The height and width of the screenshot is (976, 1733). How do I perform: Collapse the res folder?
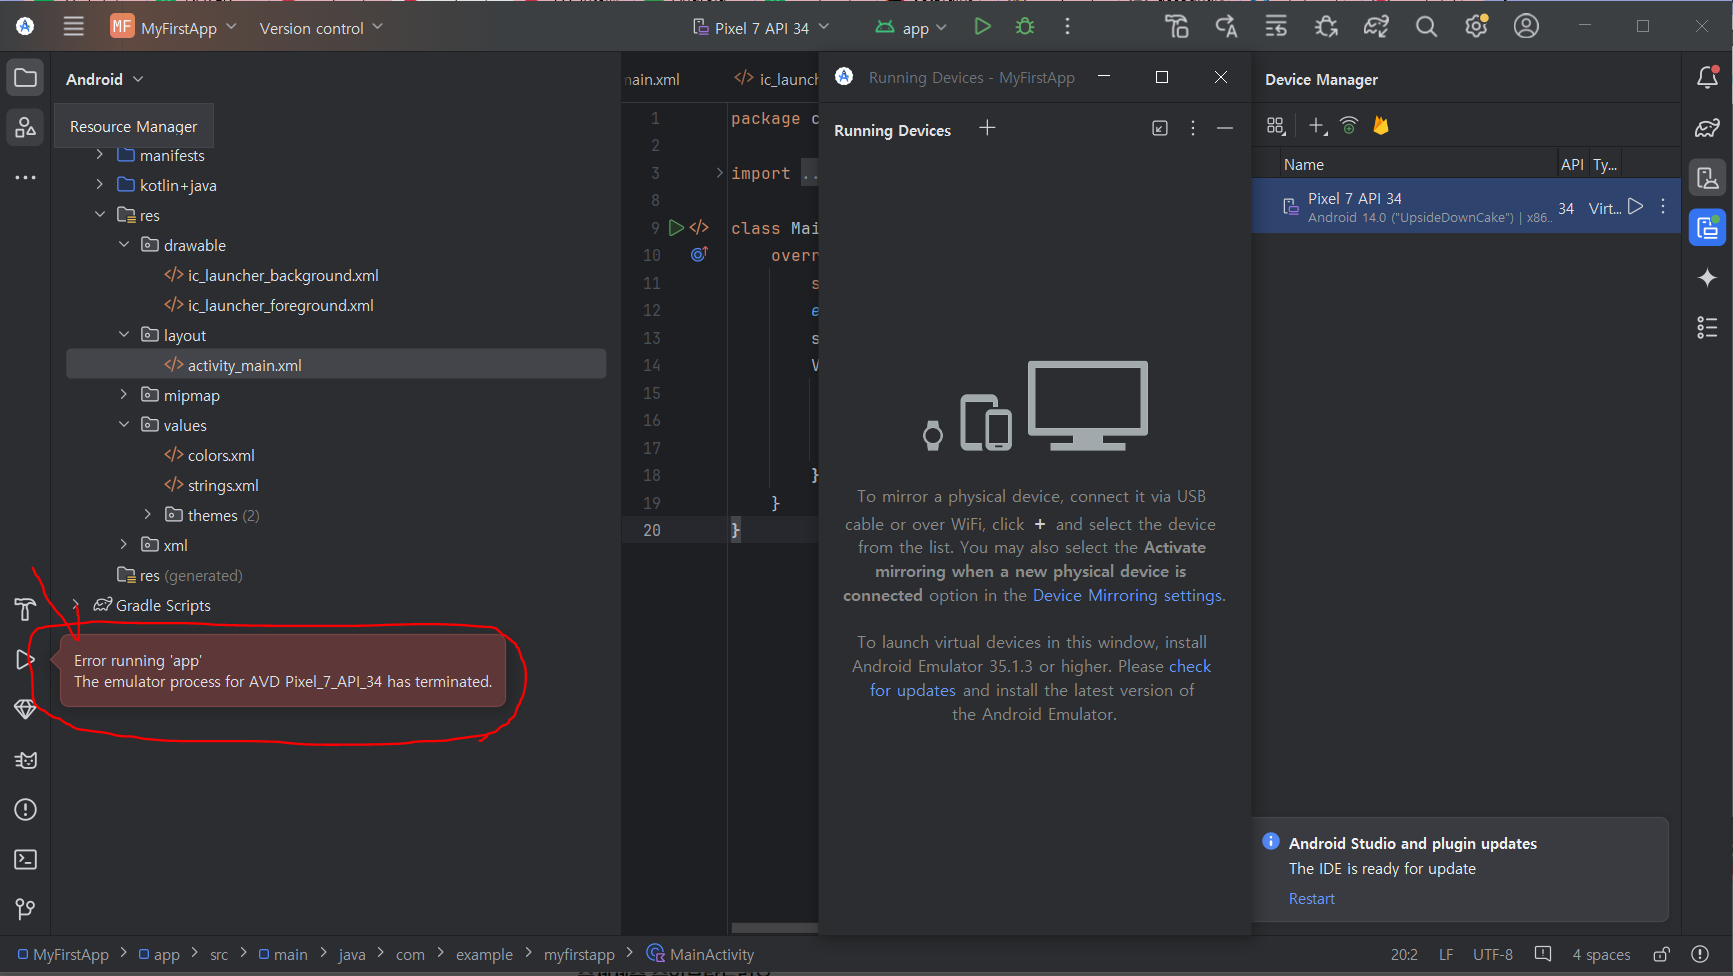click(x=99, y=215)
